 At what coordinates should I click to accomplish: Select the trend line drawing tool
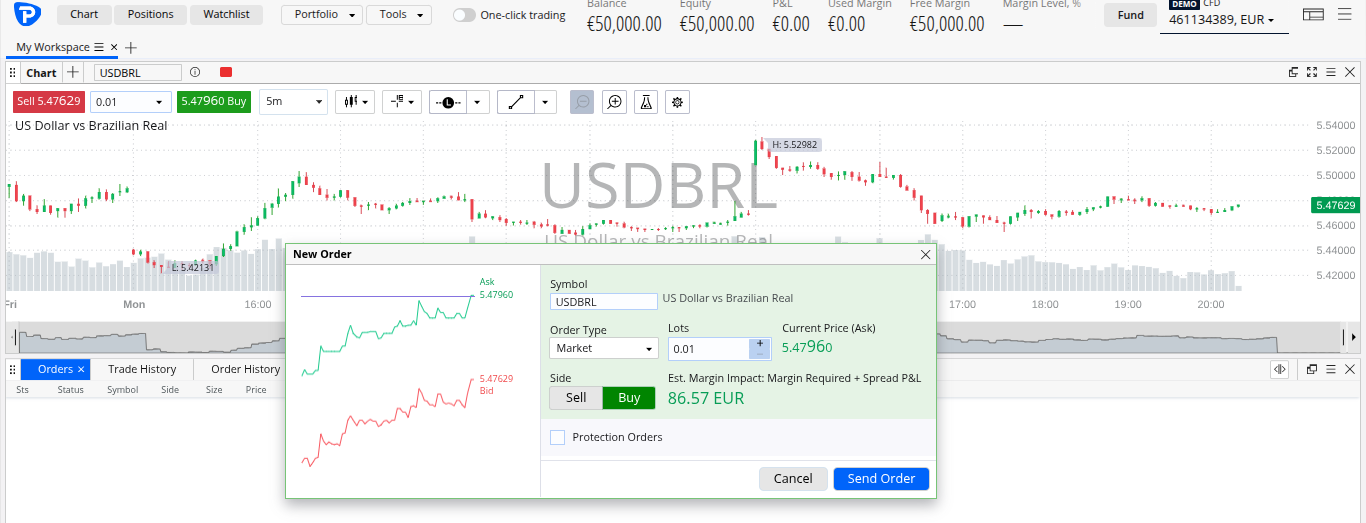point(516,102)
